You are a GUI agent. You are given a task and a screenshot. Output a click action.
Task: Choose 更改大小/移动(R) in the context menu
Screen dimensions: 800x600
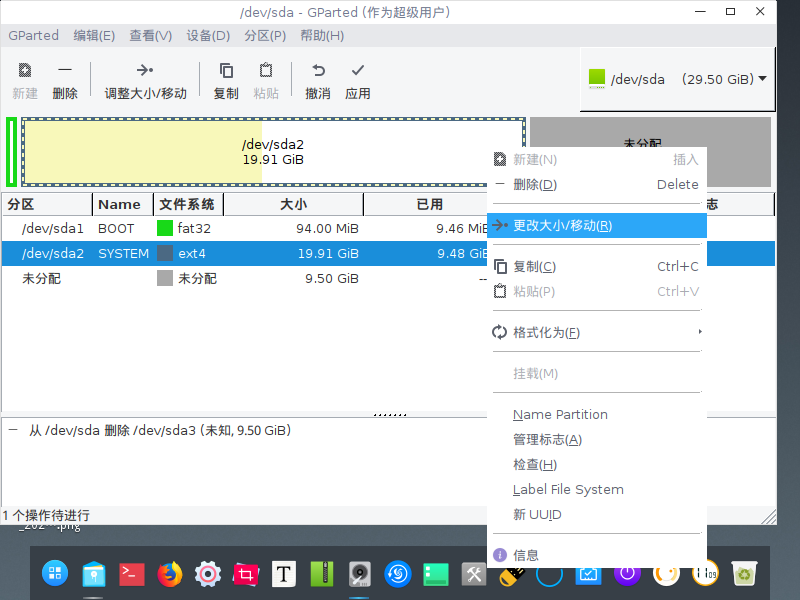pyautogui.click(x=597, y=226)
